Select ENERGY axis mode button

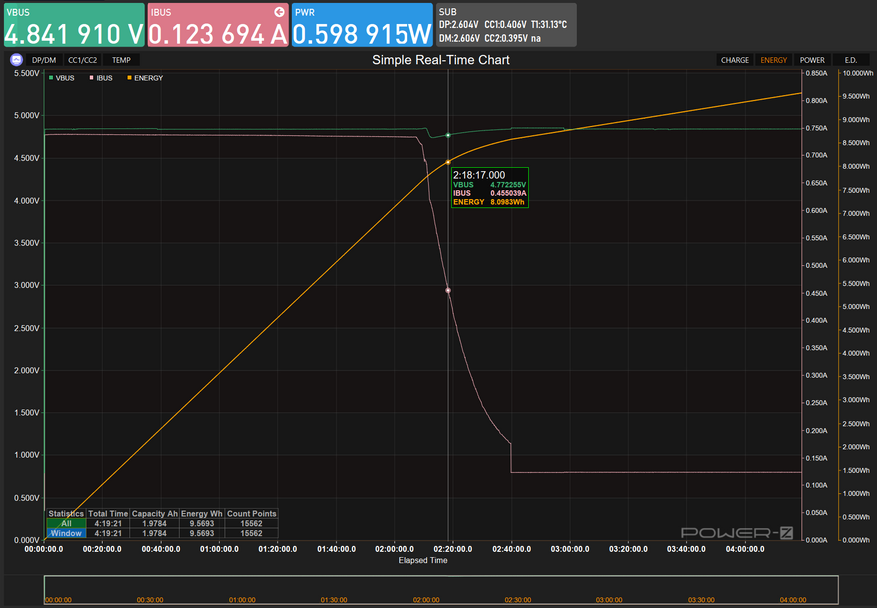tap(774, 60)
